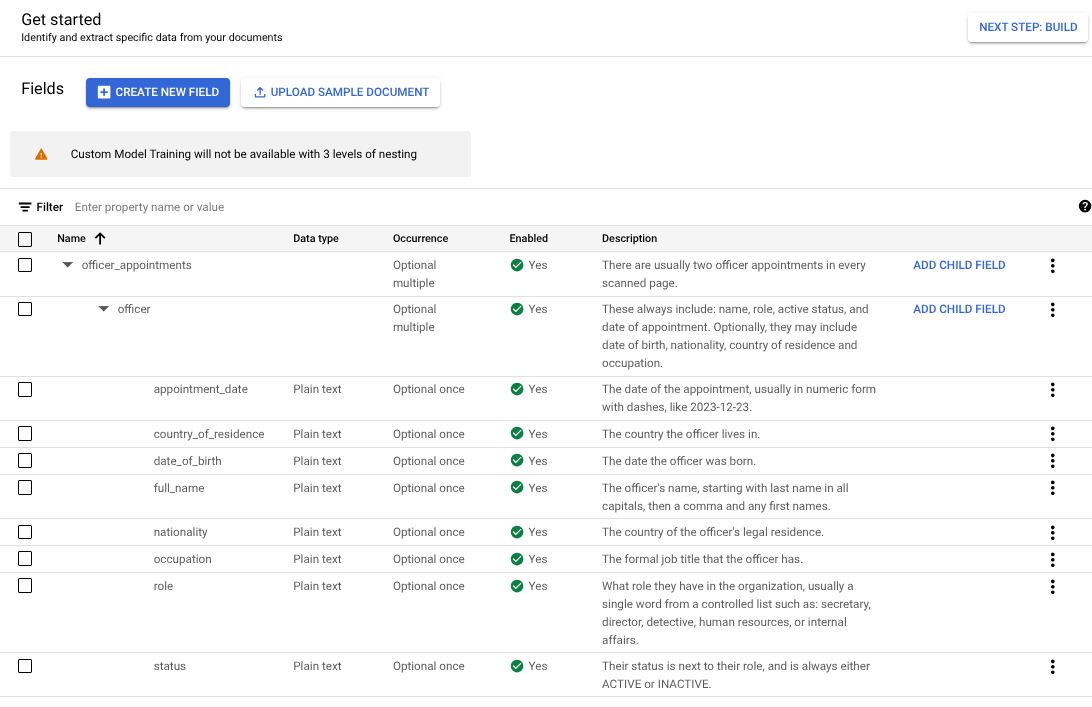Image resolution: width=1092 pixels, height=707 pixels.
Task: Click the Filter icon
Action: point(25,207)
